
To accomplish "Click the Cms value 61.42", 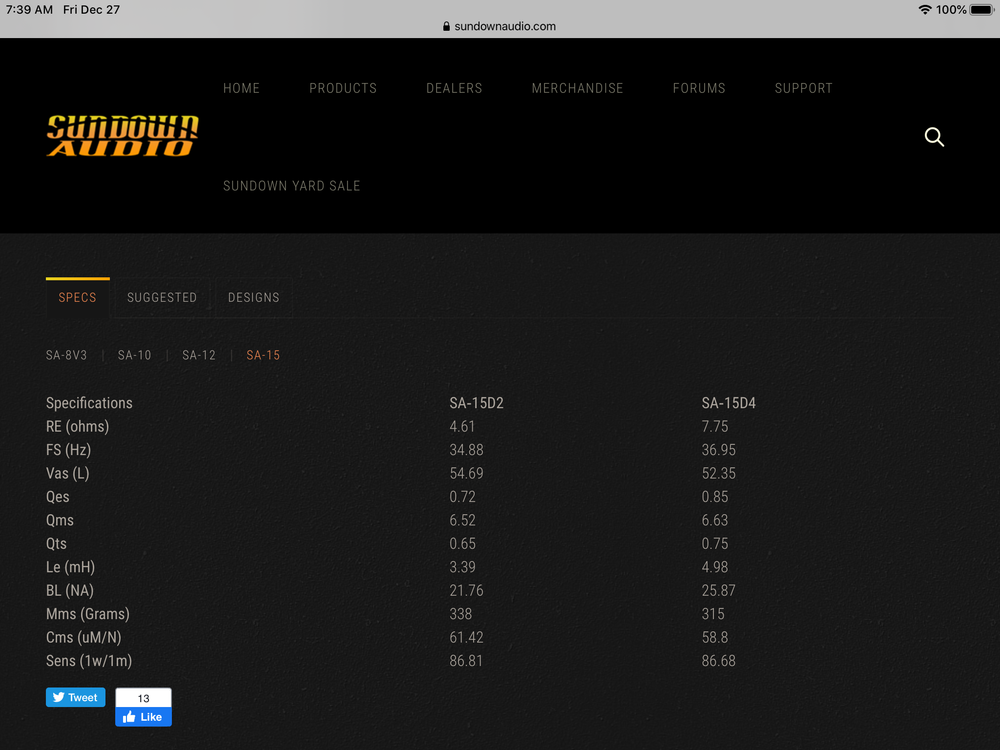I will (x=466, y=638).
